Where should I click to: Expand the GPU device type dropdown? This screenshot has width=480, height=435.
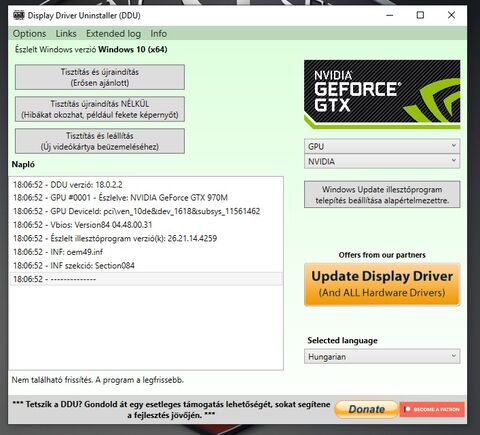pos(382,146)
